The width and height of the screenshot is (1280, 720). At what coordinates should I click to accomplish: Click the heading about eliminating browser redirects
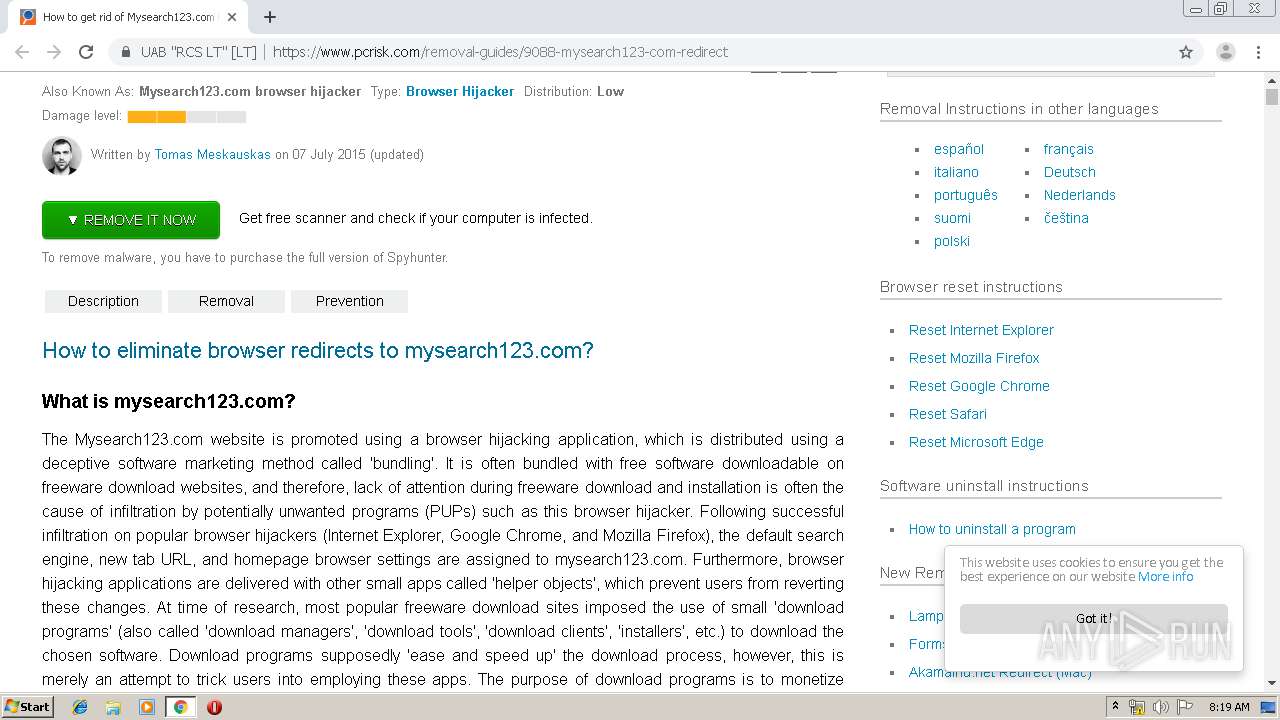click(318, 351)
